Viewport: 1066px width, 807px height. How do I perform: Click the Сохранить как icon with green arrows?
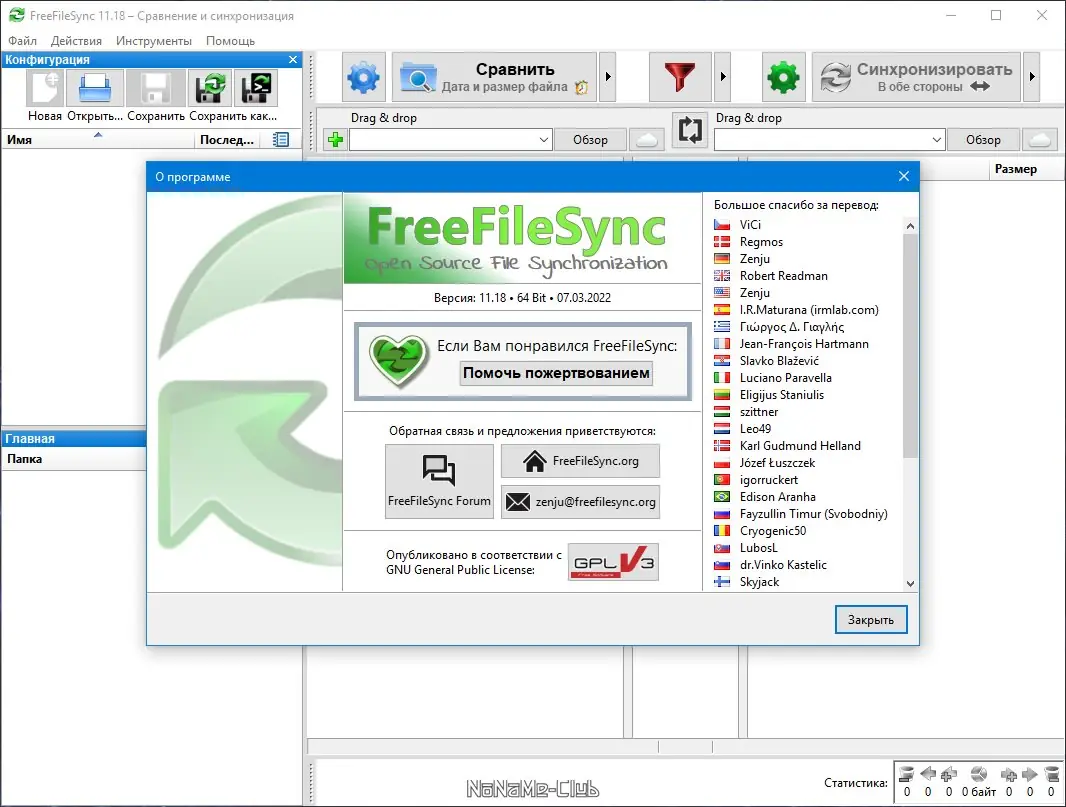click(210, 88)
